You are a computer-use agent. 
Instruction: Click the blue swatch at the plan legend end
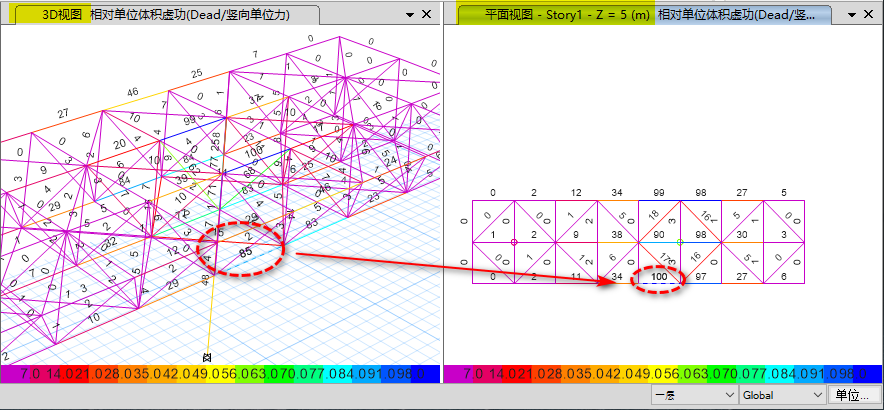click(x=872, y=374)
